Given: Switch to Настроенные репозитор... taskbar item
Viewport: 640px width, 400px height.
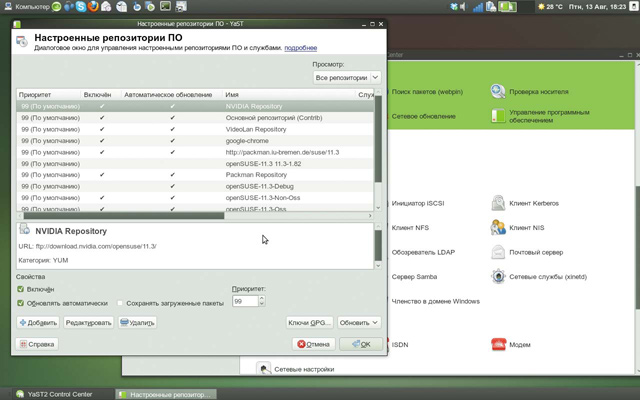Looking at the screenshot, I should click(x=165, y=394).
